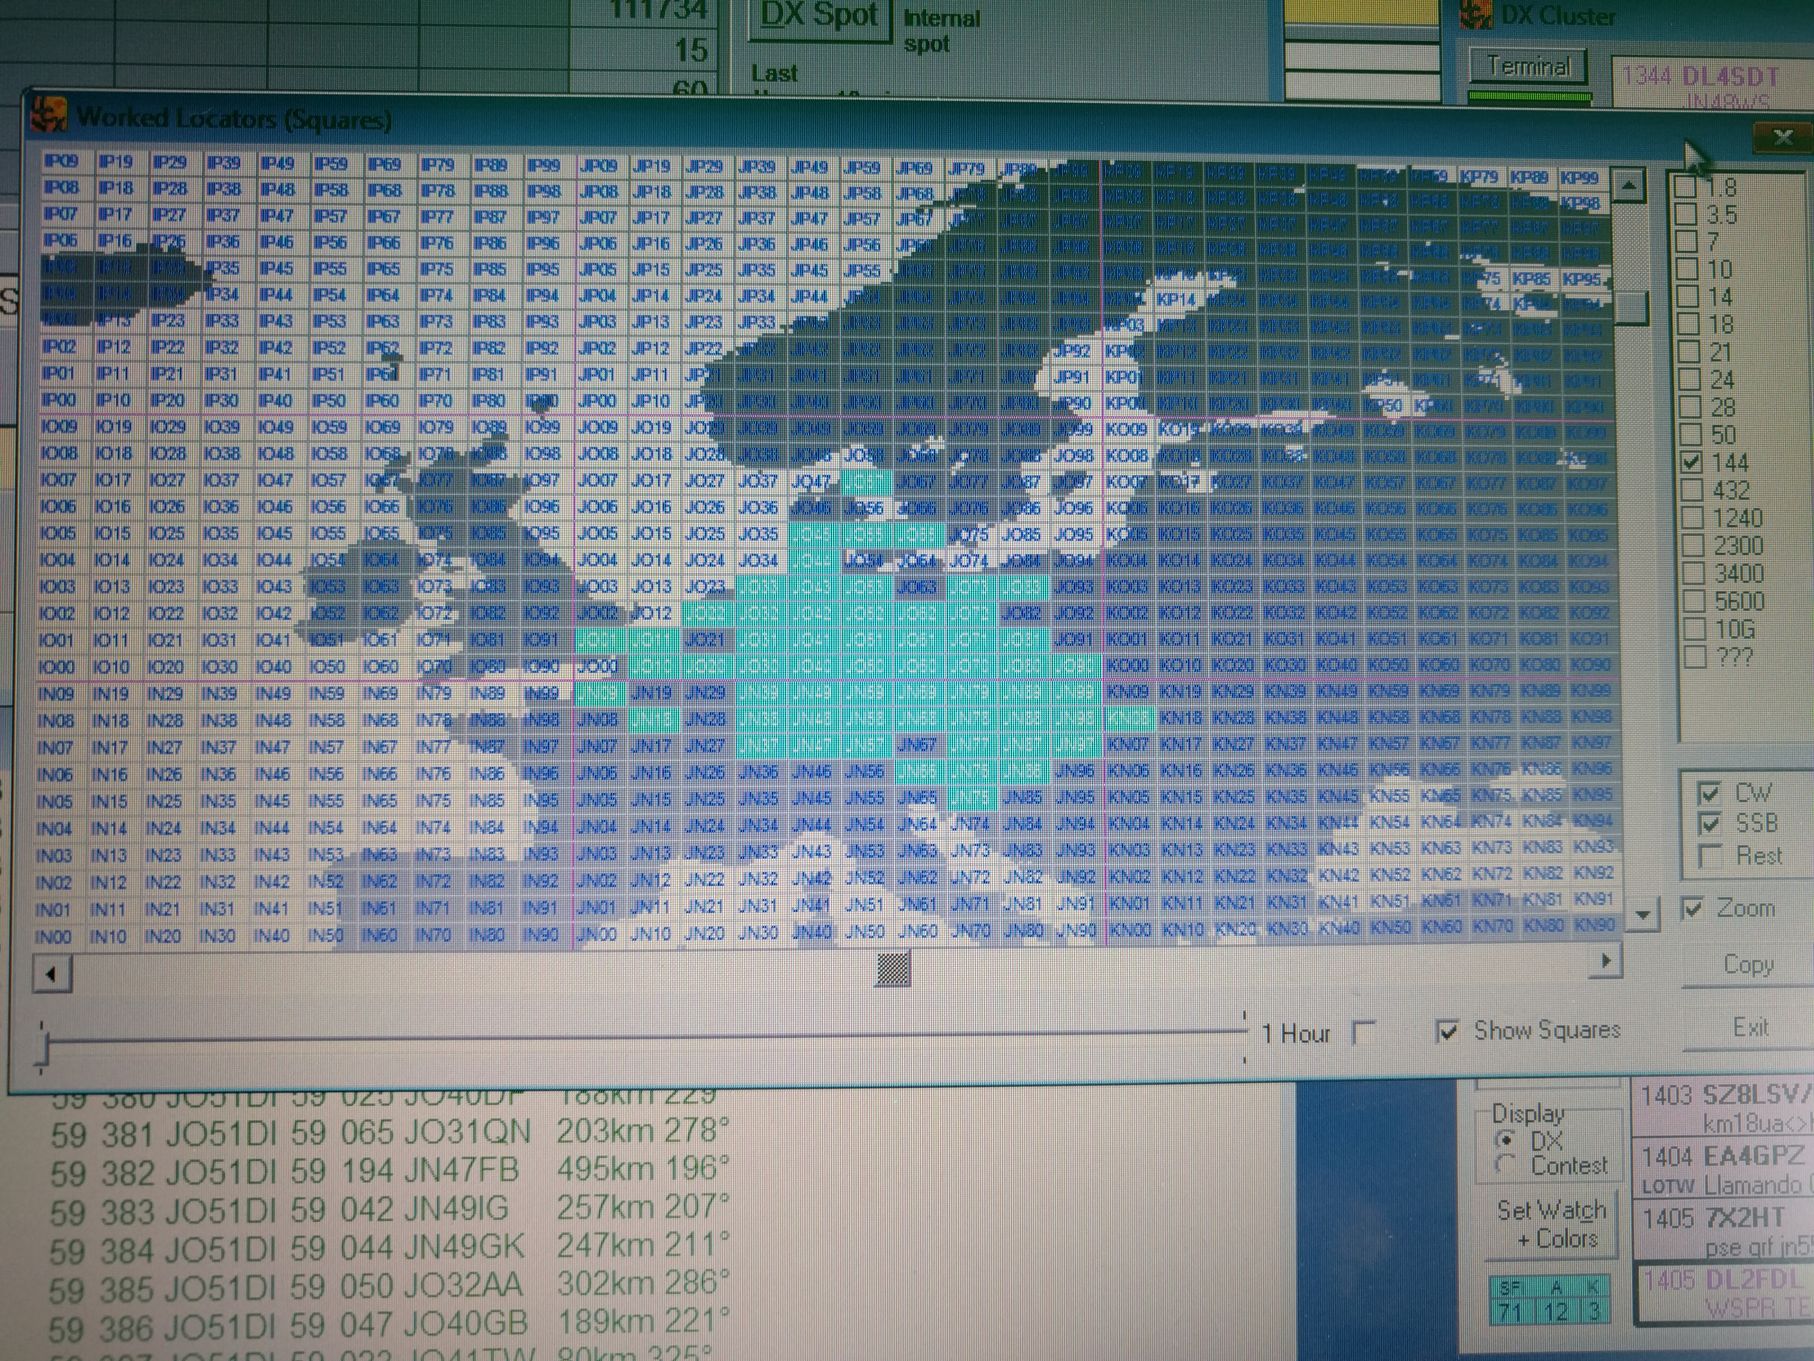The image size is (1814, 1361).
Task: Open the DX Spot button
Action: (818, 18)
